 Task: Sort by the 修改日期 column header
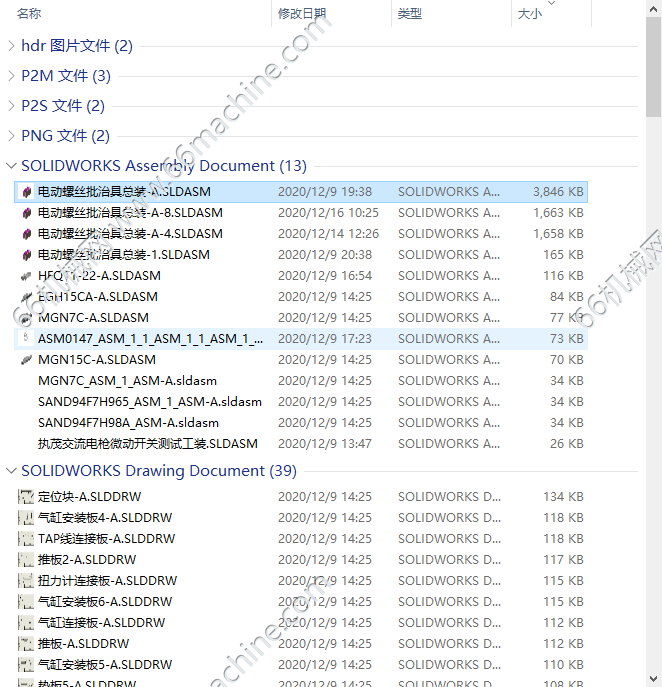302,14
